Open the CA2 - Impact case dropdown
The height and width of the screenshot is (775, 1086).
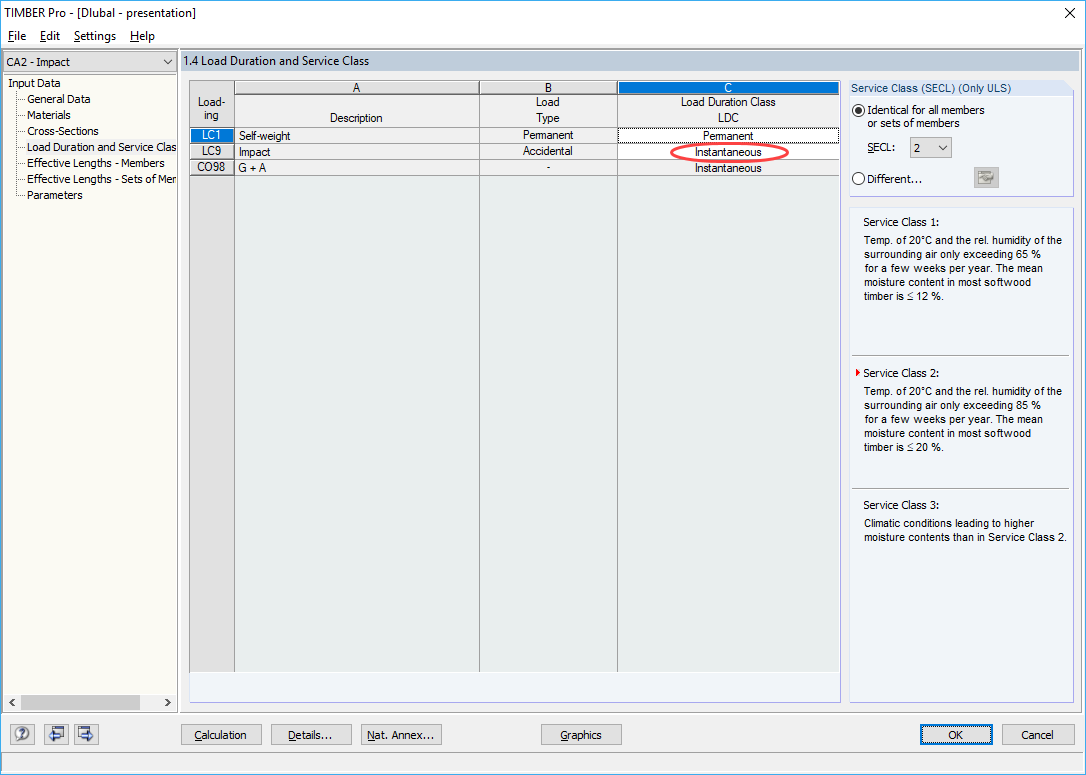coord(169,61)
